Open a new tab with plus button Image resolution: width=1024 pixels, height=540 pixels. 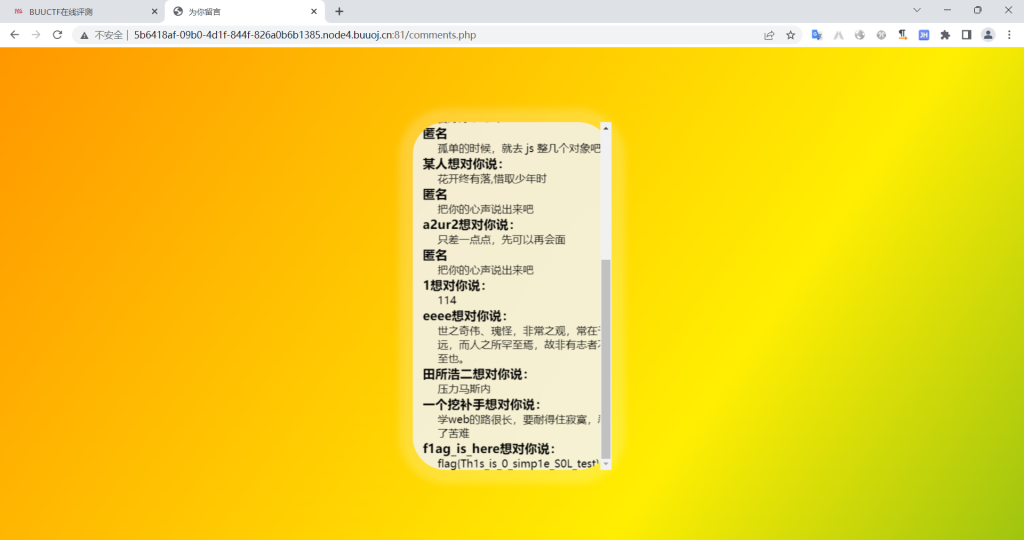pyautogui.click(x=339, y=11)
